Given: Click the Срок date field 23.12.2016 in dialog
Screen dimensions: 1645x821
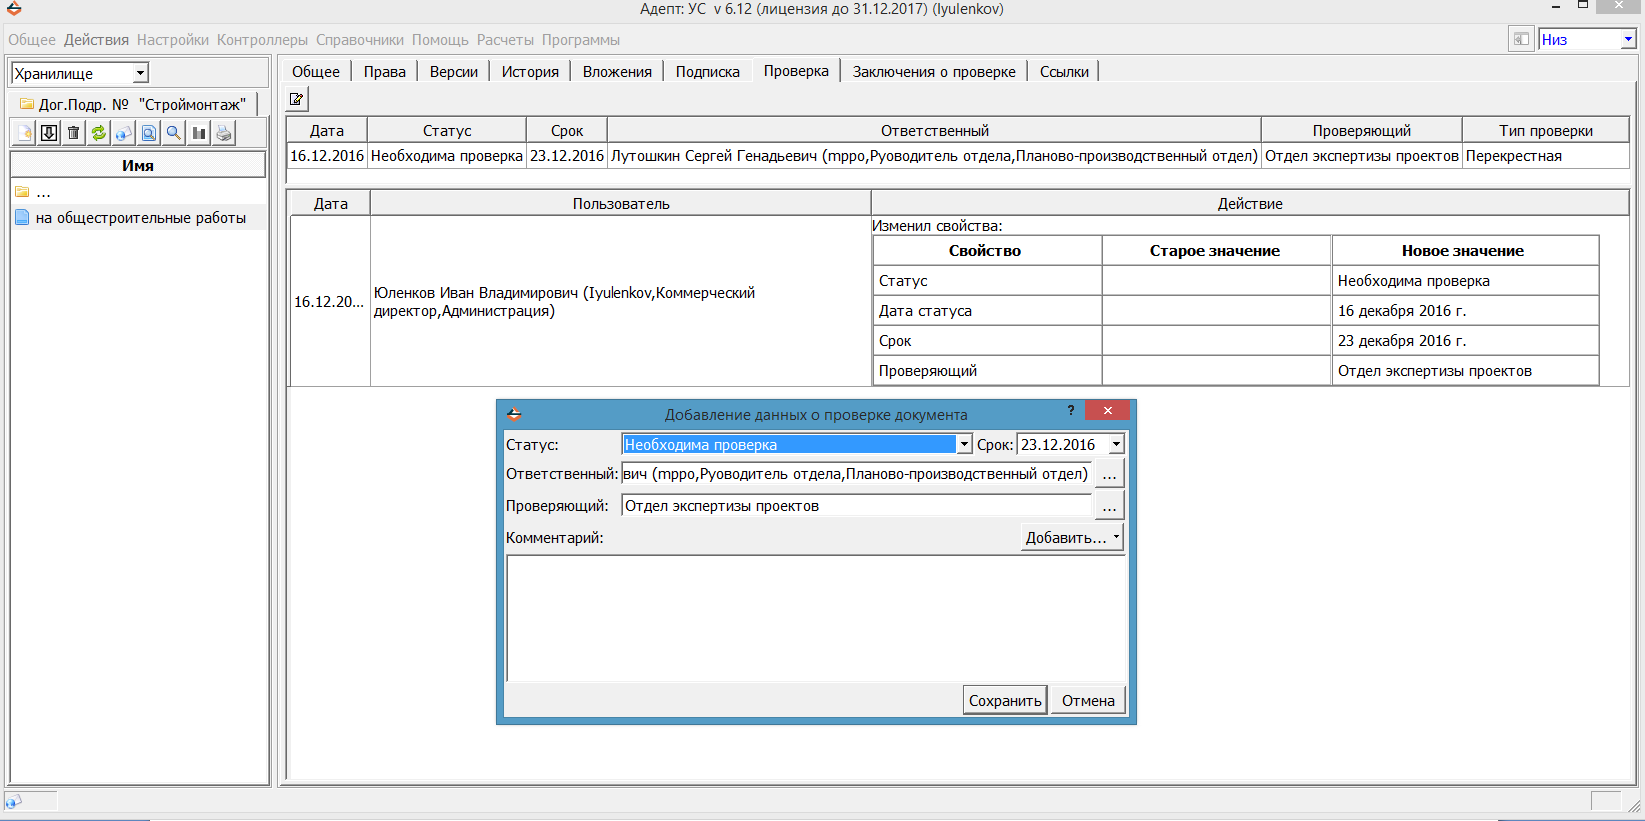Looking at the screenshot, I should 1062,445.
